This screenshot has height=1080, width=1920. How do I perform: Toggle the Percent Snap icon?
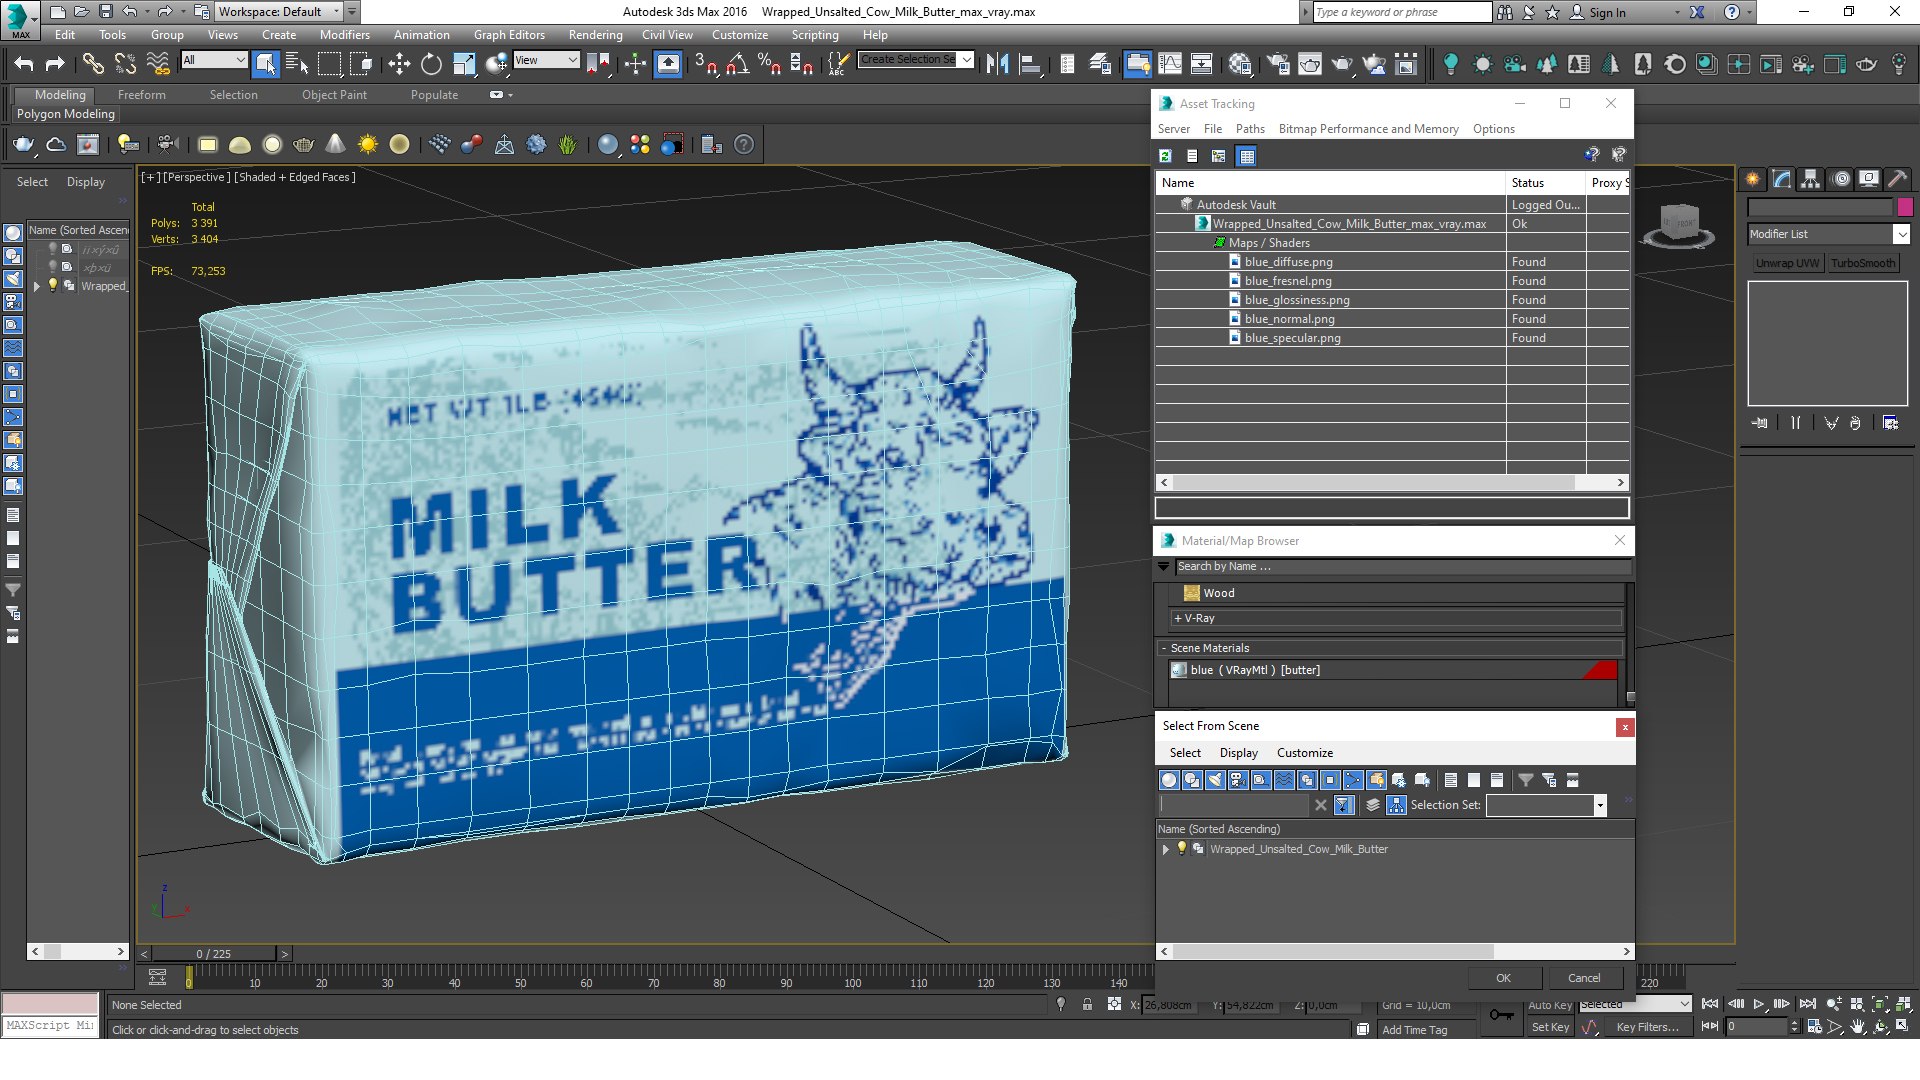(x=769, y=64)
